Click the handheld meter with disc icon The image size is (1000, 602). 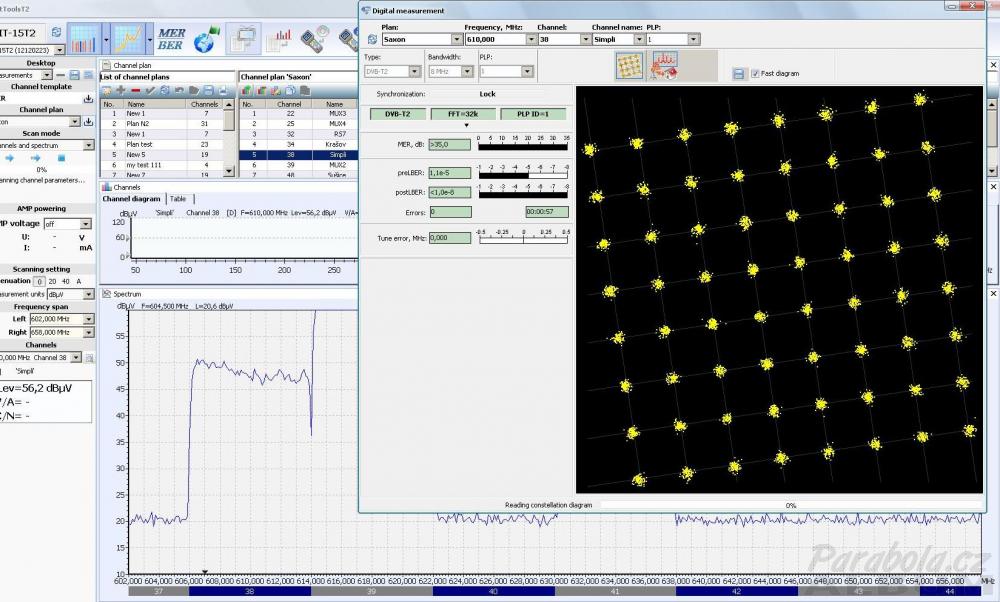point(315,38)
